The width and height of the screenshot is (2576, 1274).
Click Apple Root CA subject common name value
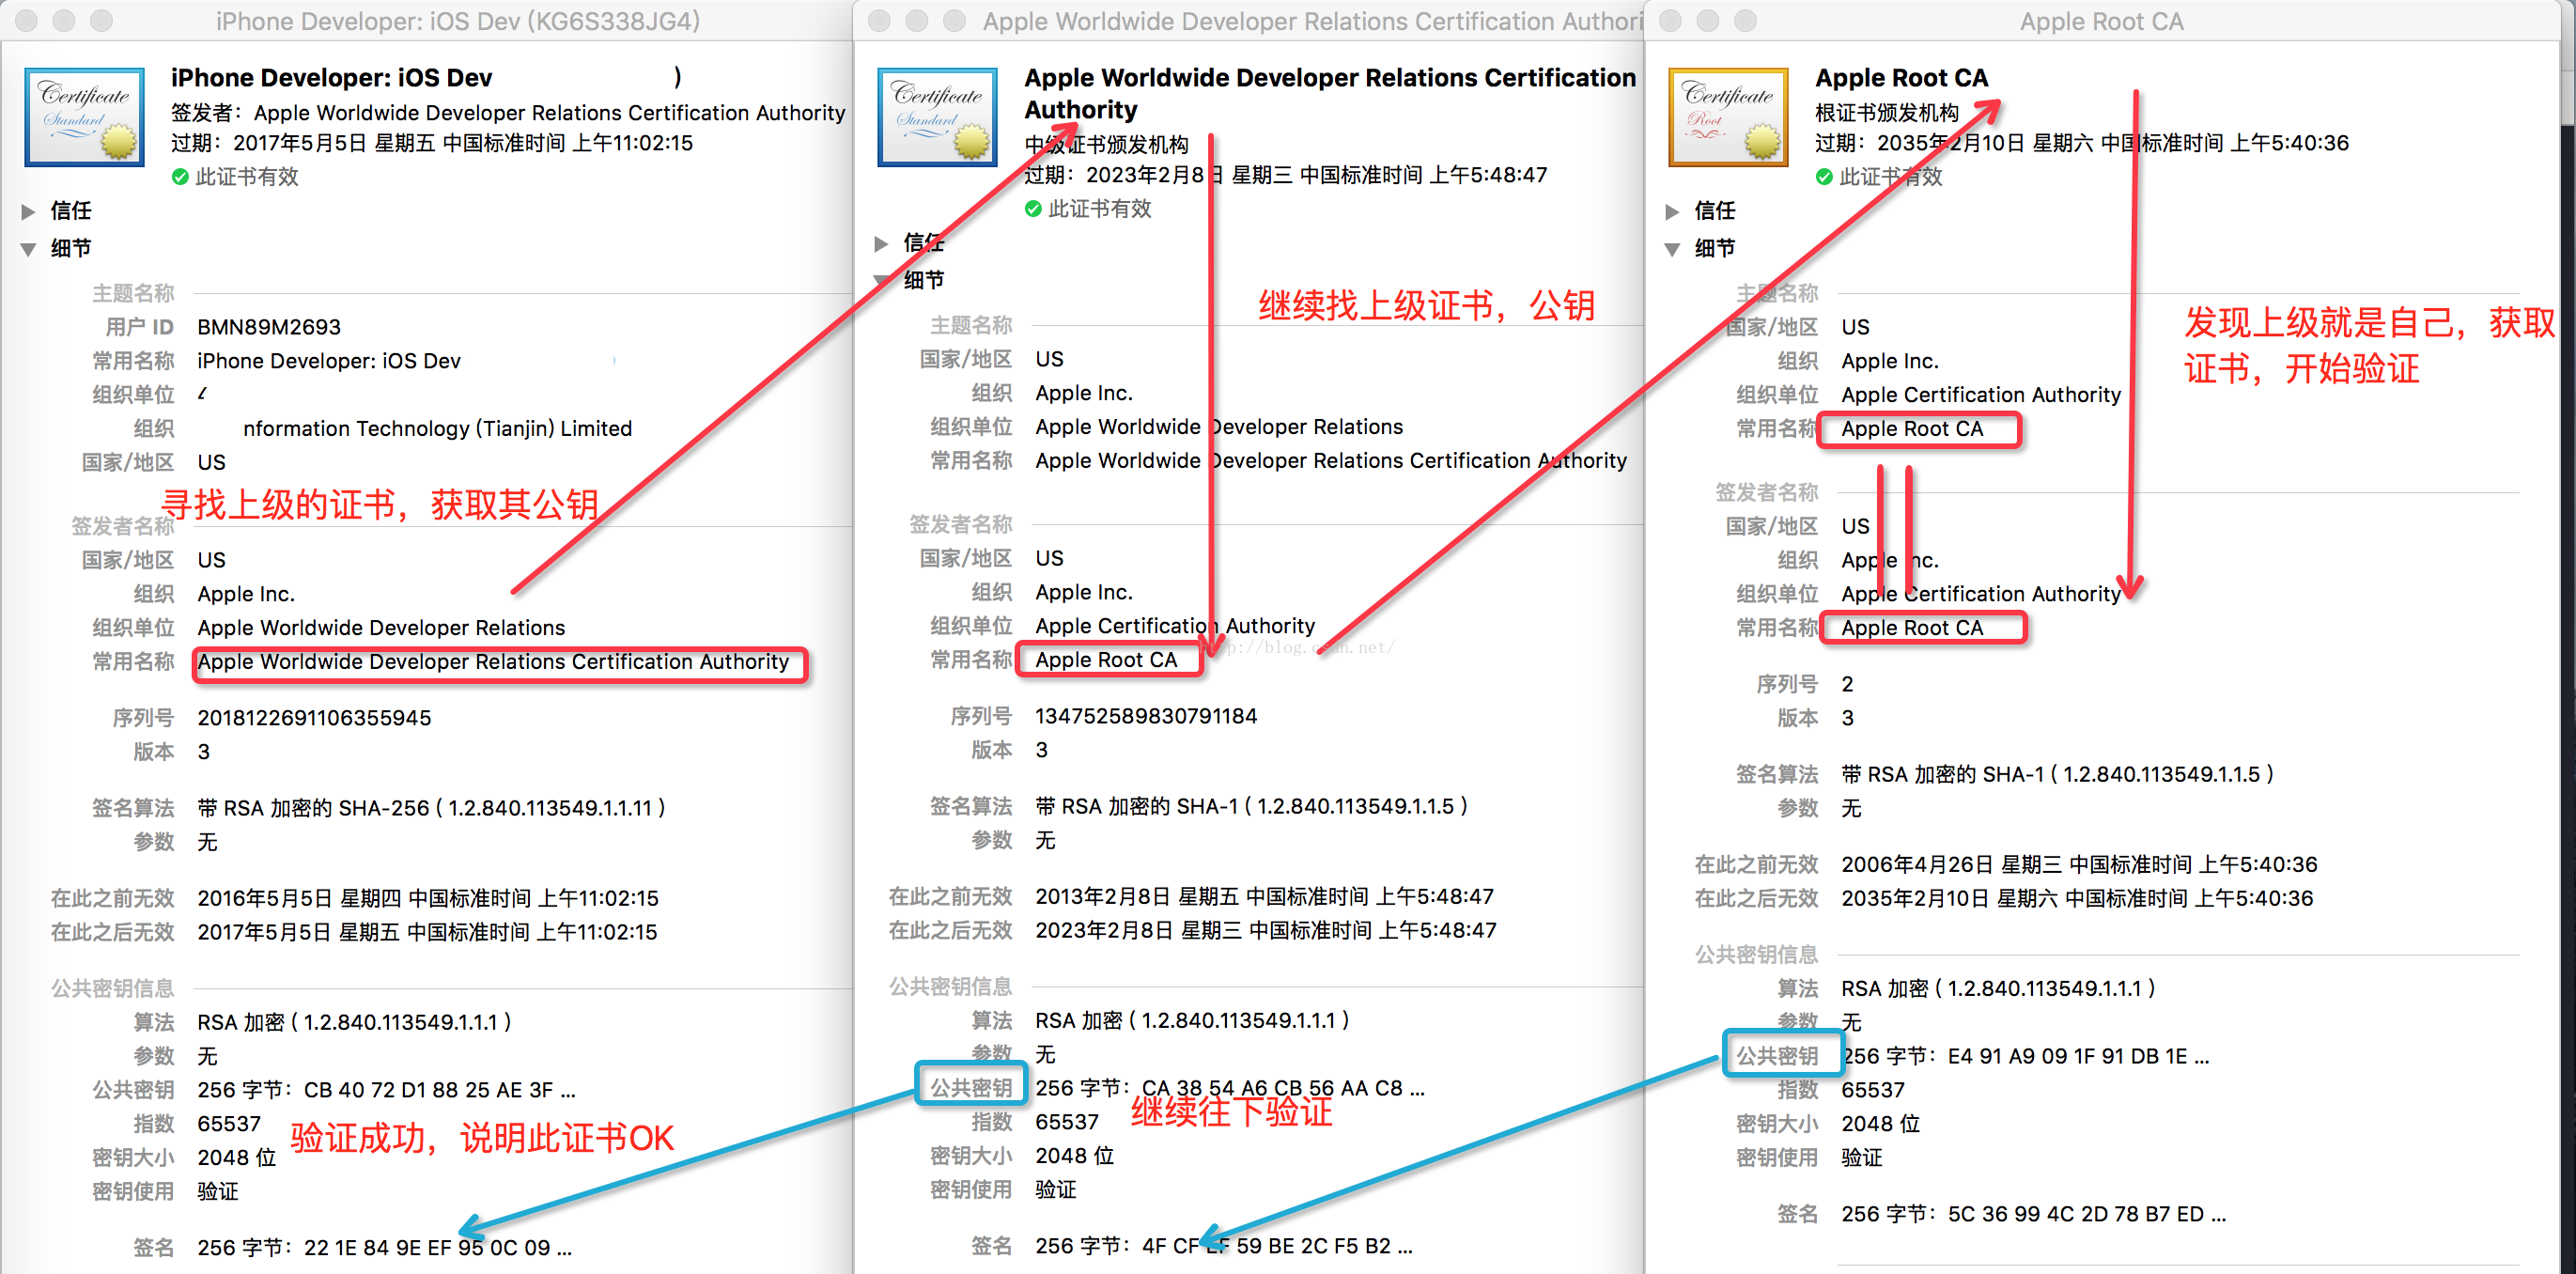tap(1911, 429)
